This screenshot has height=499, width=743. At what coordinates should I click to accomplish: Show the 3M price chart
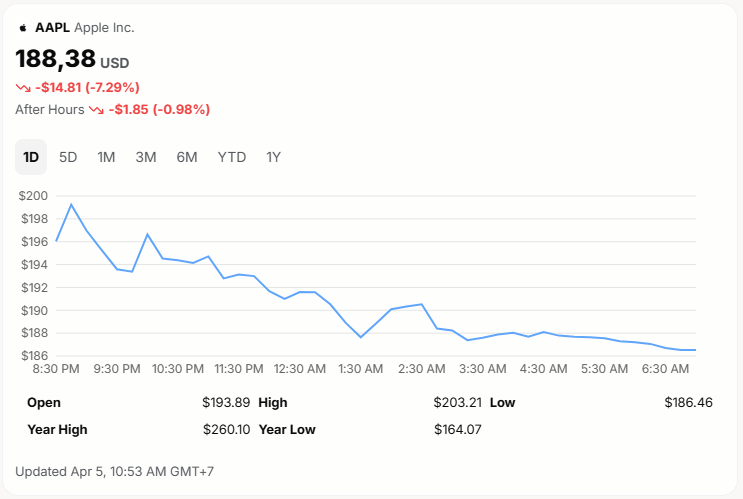click(146, 157)
